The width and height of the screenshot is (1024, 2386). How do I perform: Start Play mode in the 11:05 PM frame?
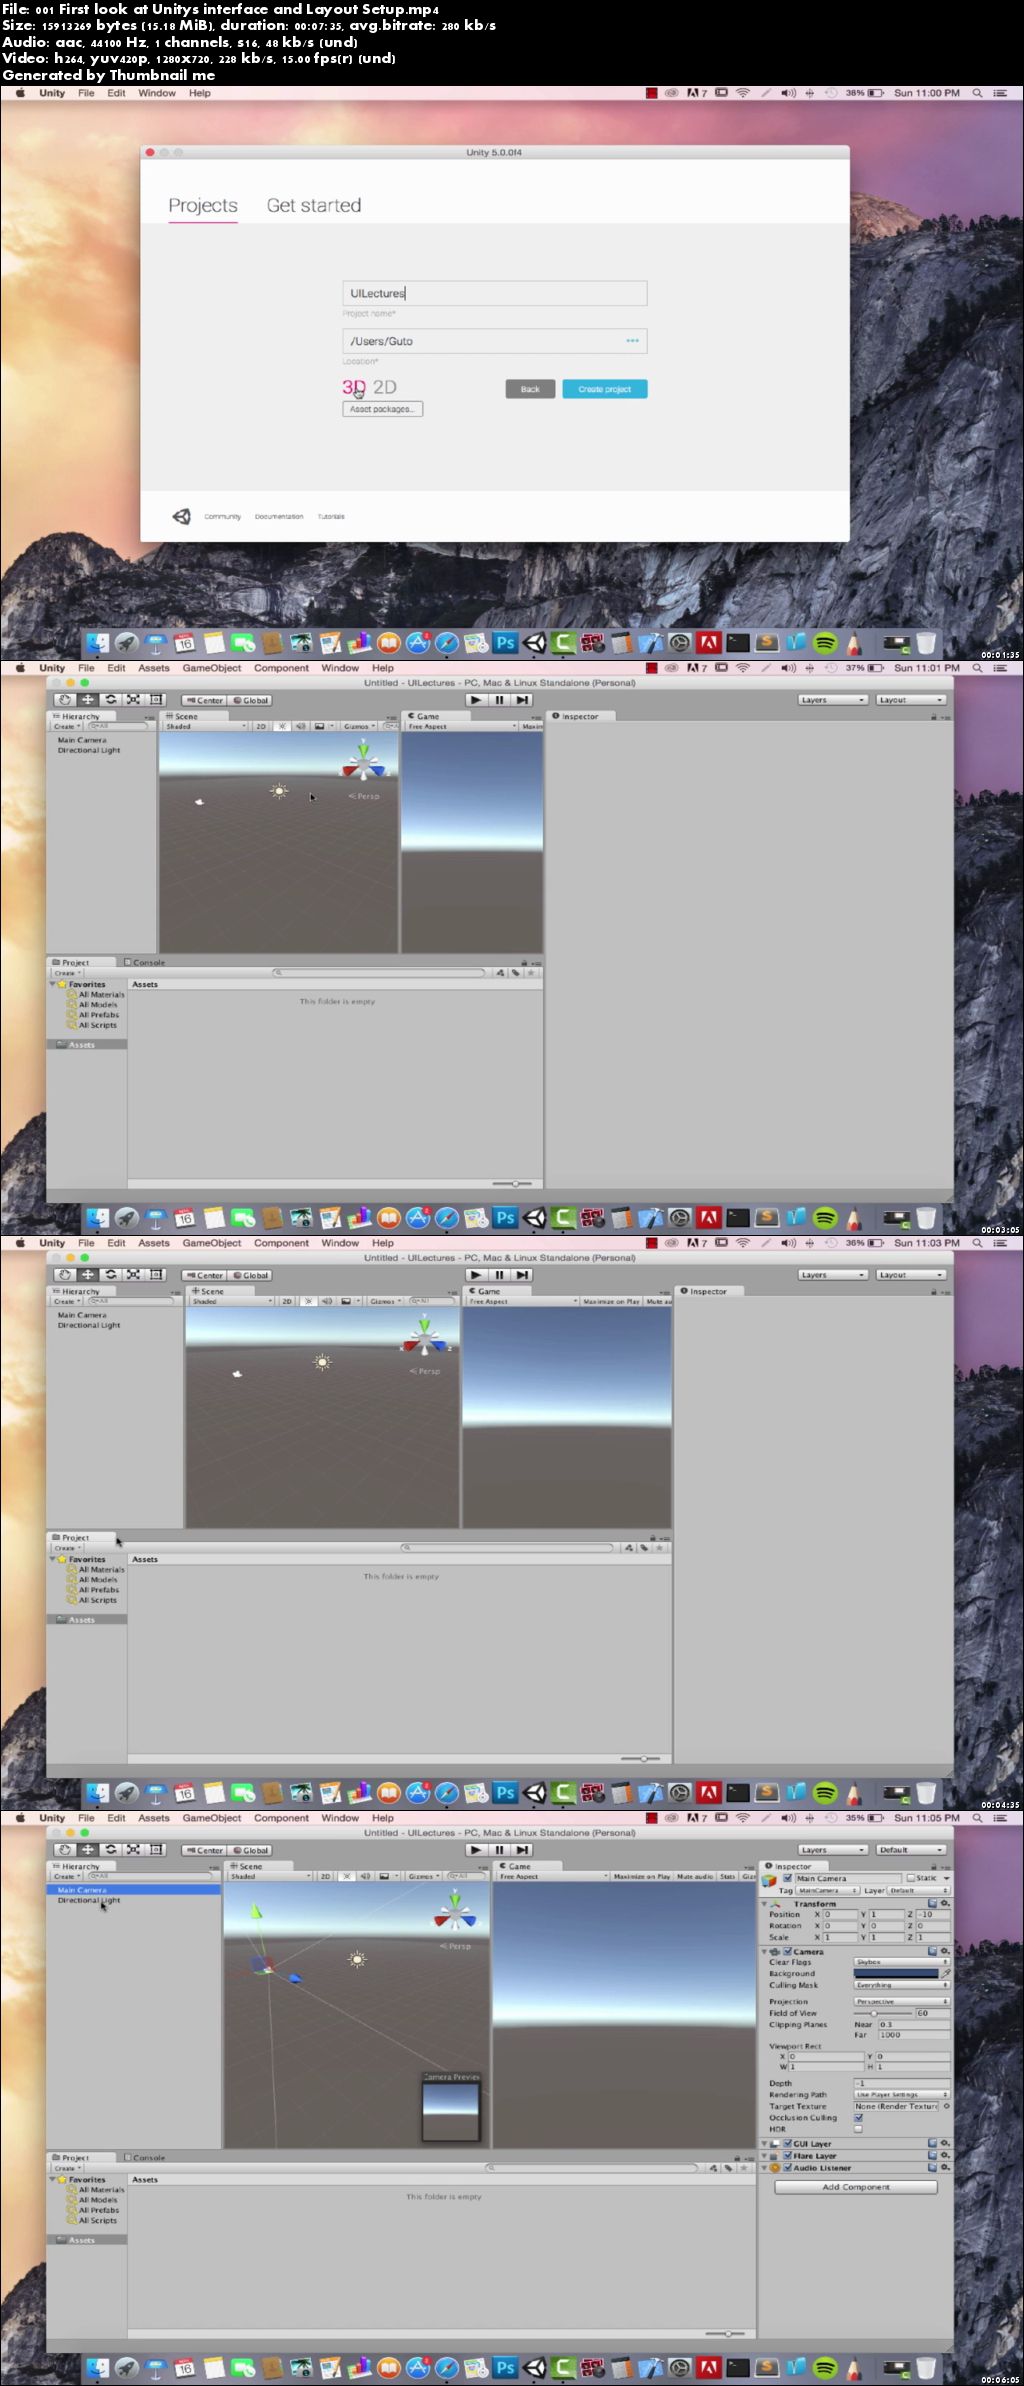click(476, 1850)
